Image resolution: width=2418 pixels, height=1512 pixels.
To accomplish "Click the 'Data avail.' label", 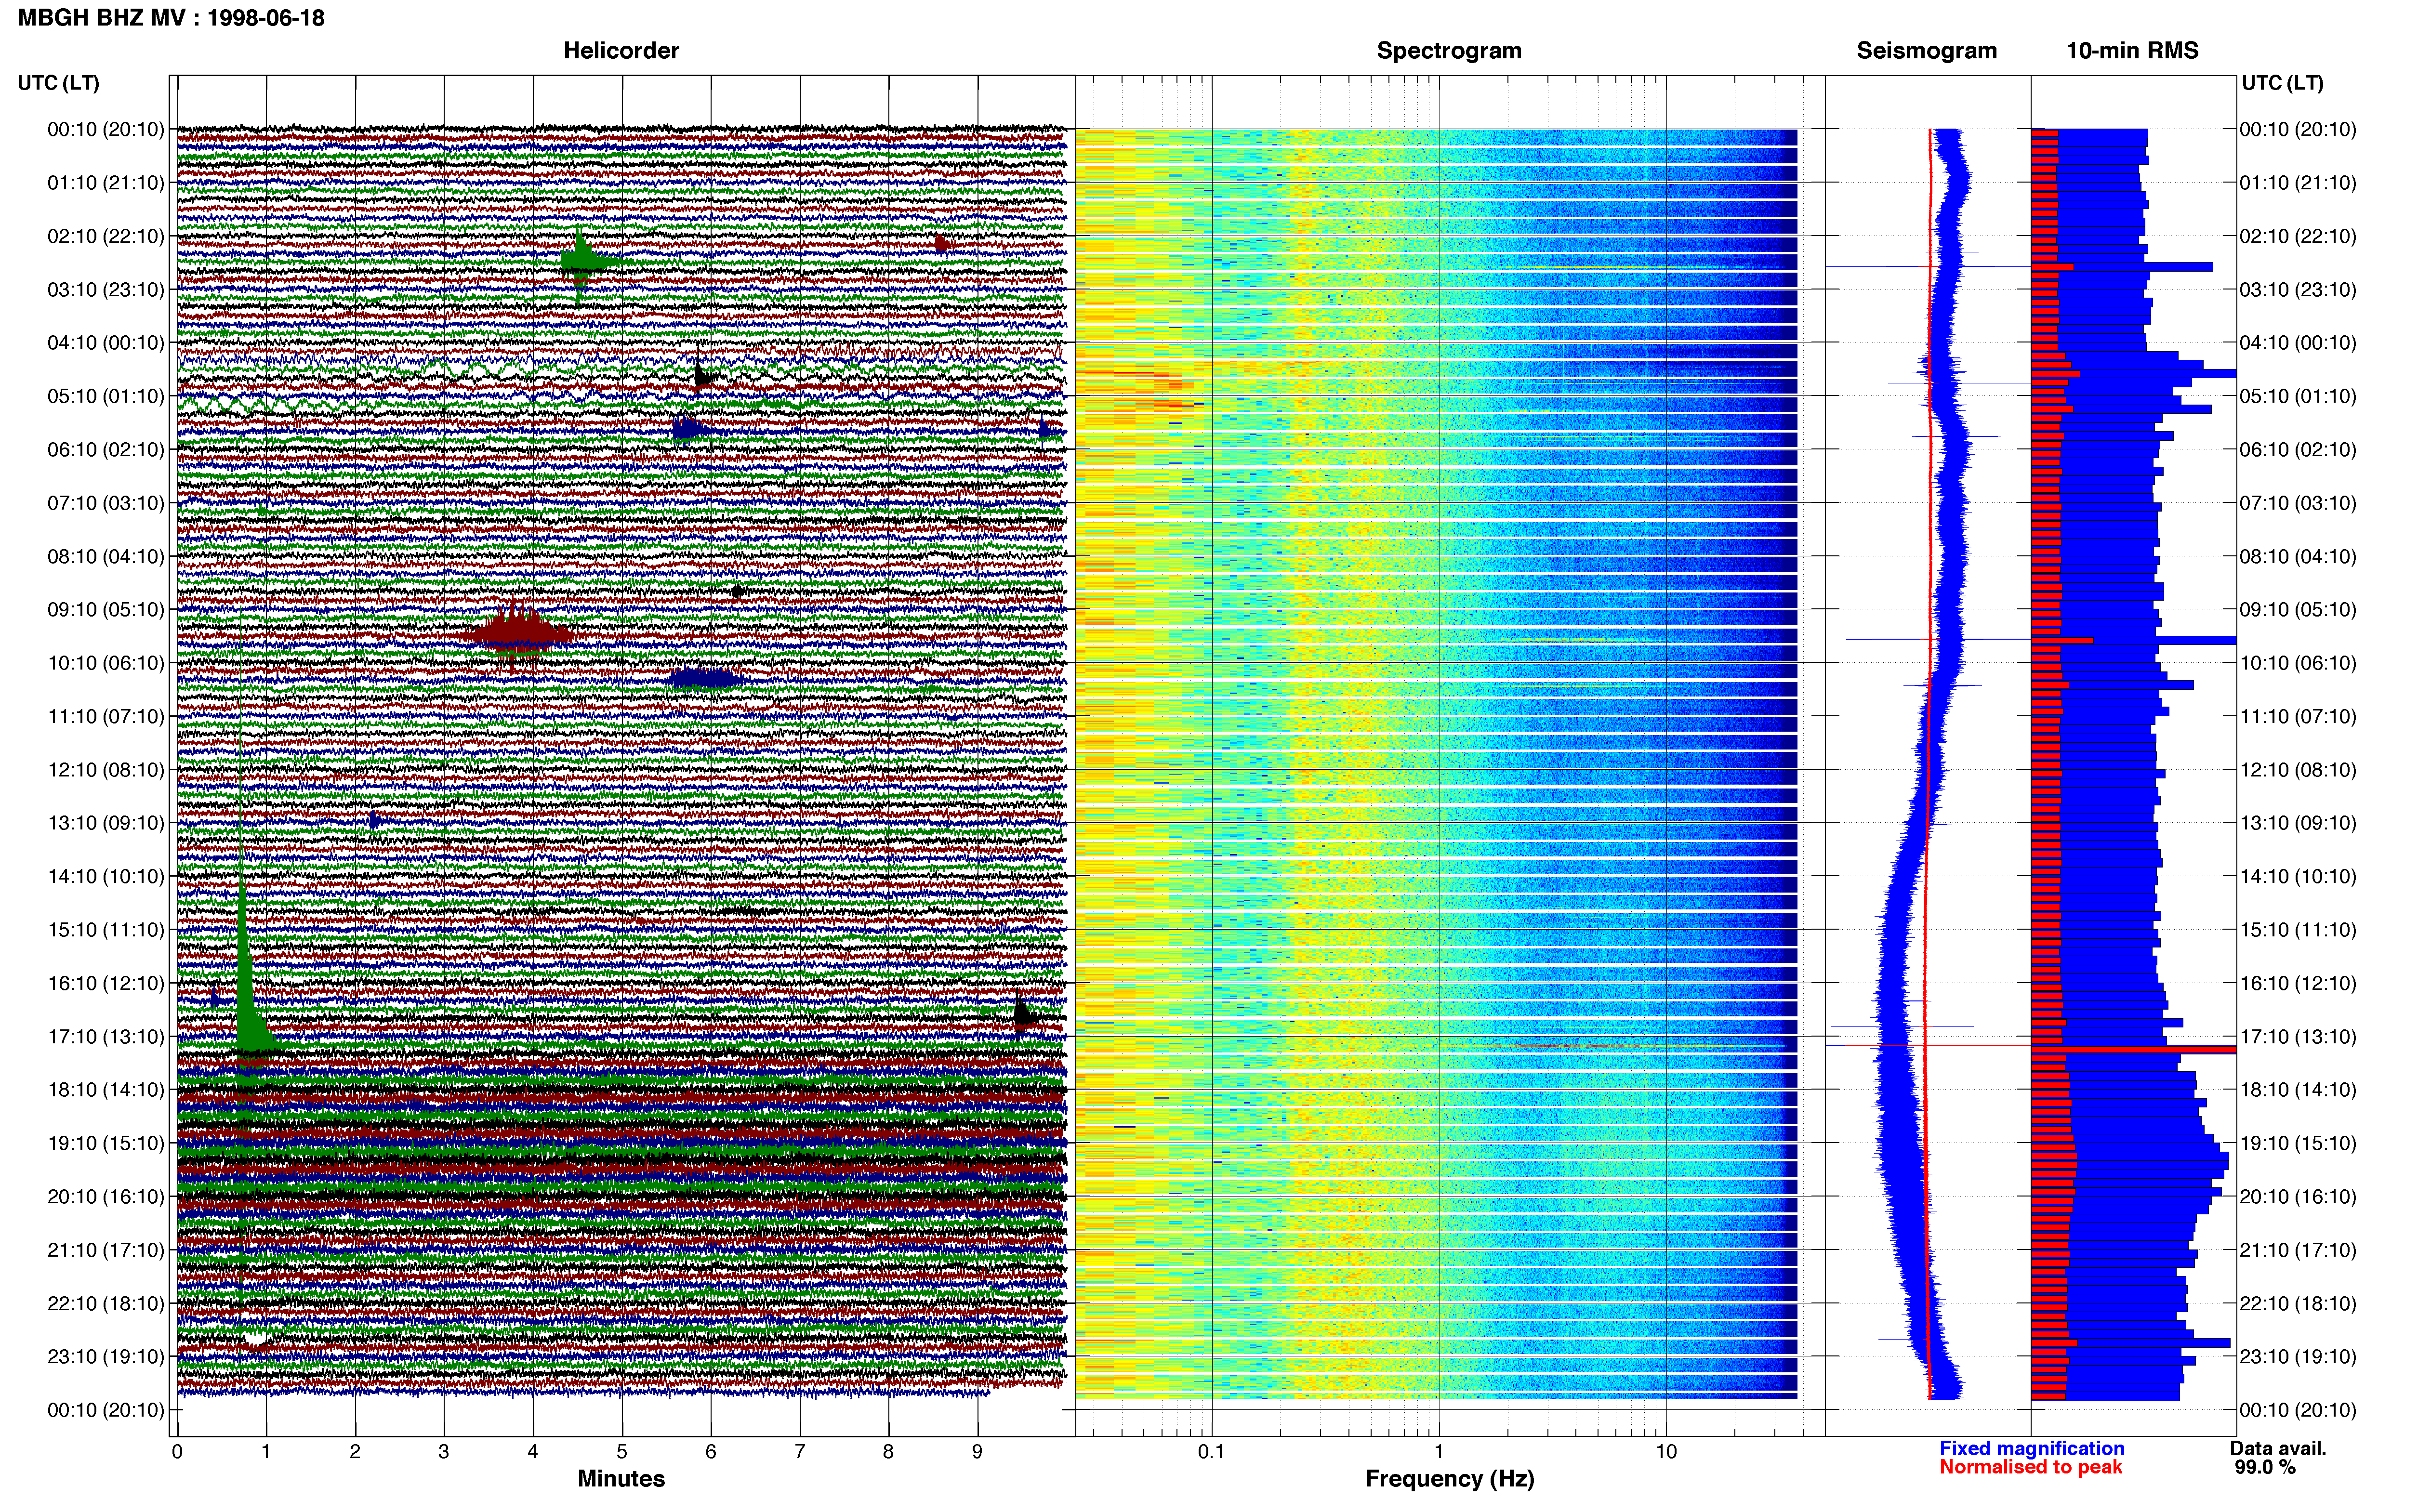I will [2278, 1448].
